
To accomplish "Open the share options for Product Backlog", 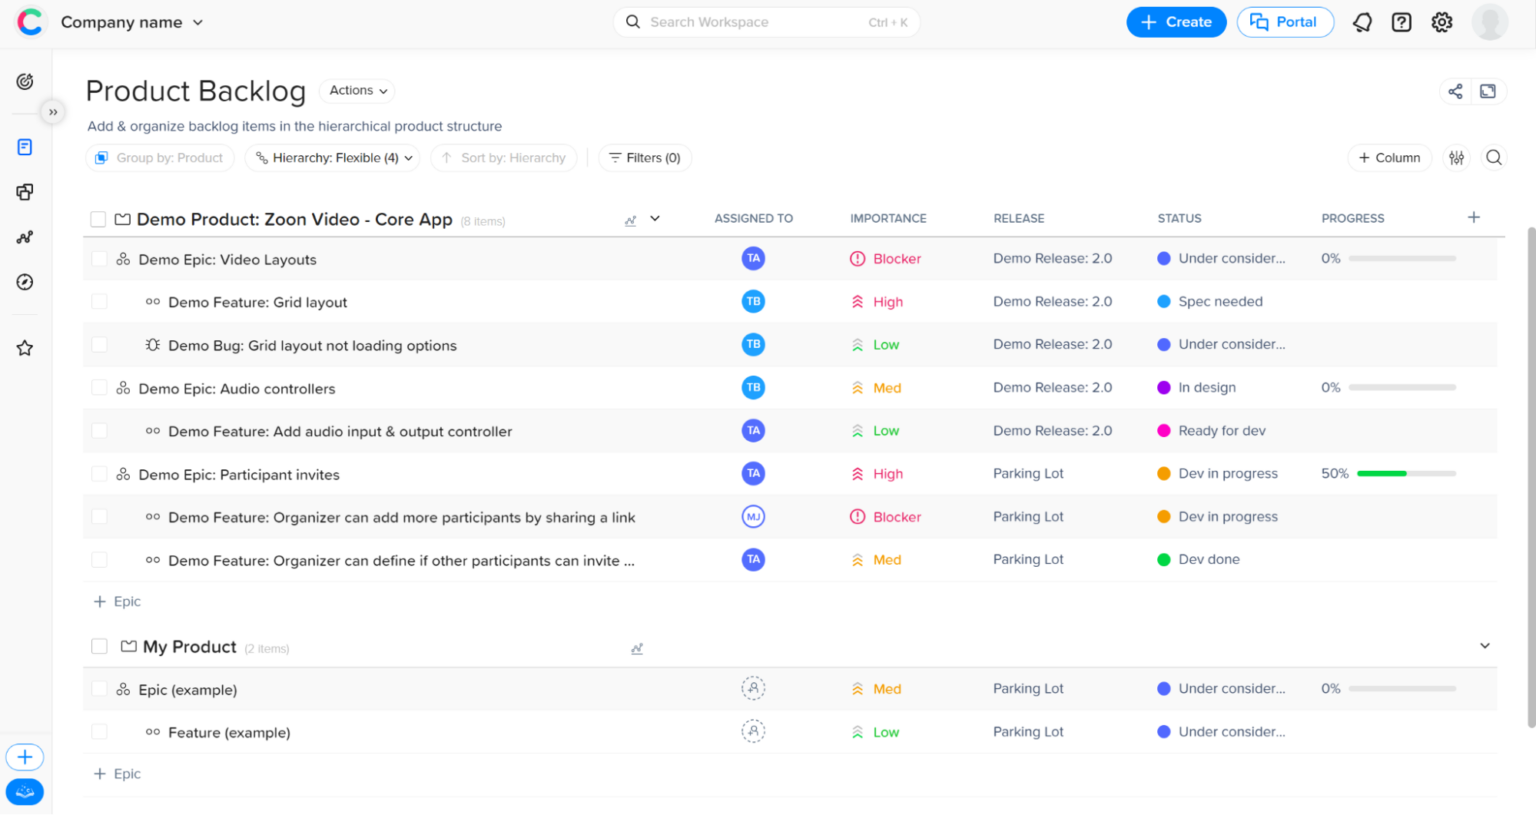I will pos(1455,90).
